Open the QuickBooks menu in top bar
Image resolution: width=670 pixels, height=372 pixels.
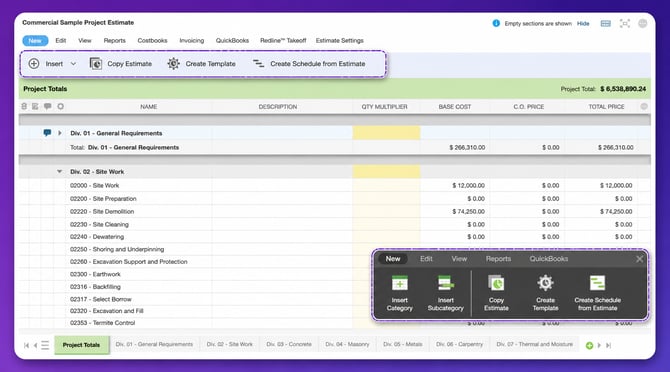(x=232, y=41)
